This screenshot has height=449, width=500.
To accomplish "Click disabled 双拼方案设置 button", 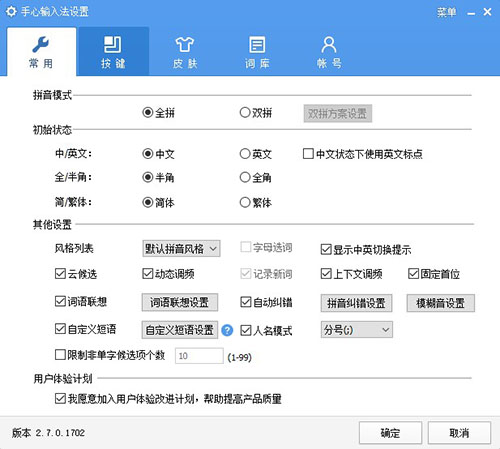I will pyautogui.click(x=338, y=114).
